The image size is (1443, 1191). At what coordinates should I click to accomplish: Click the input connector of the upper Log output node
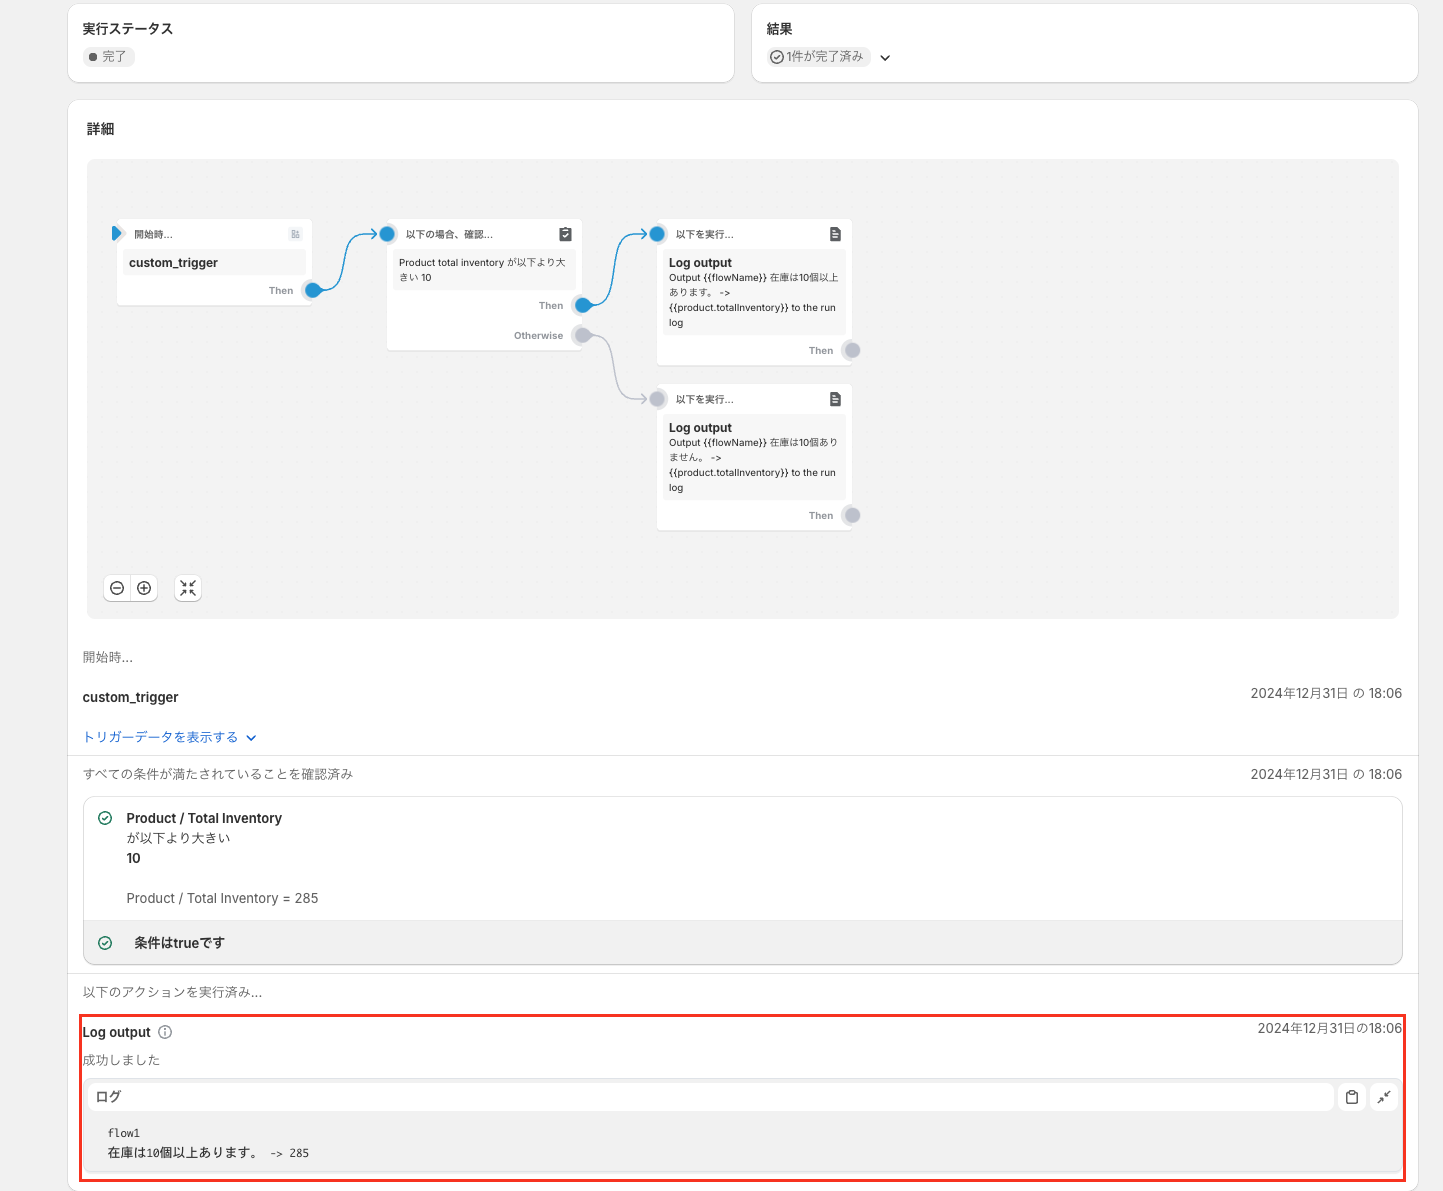pos(657,234)
